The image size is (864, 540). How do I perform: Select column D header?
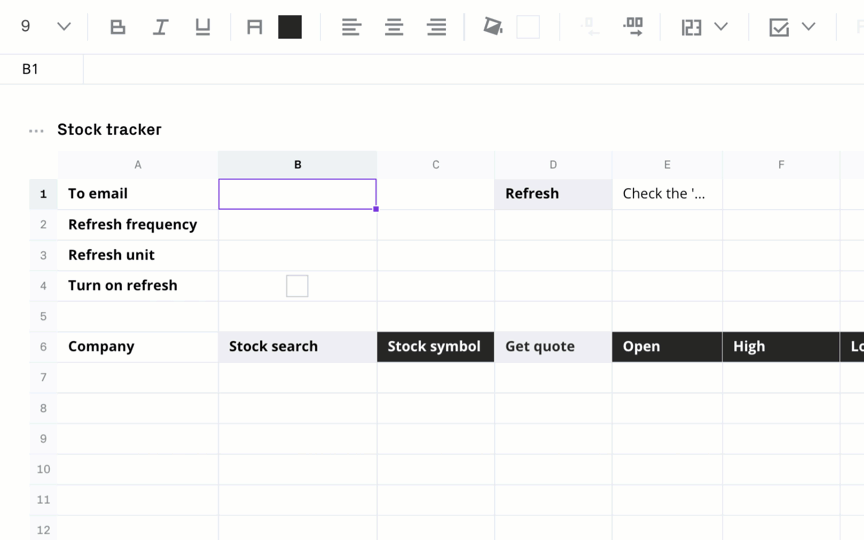click(x=553, y=165)
